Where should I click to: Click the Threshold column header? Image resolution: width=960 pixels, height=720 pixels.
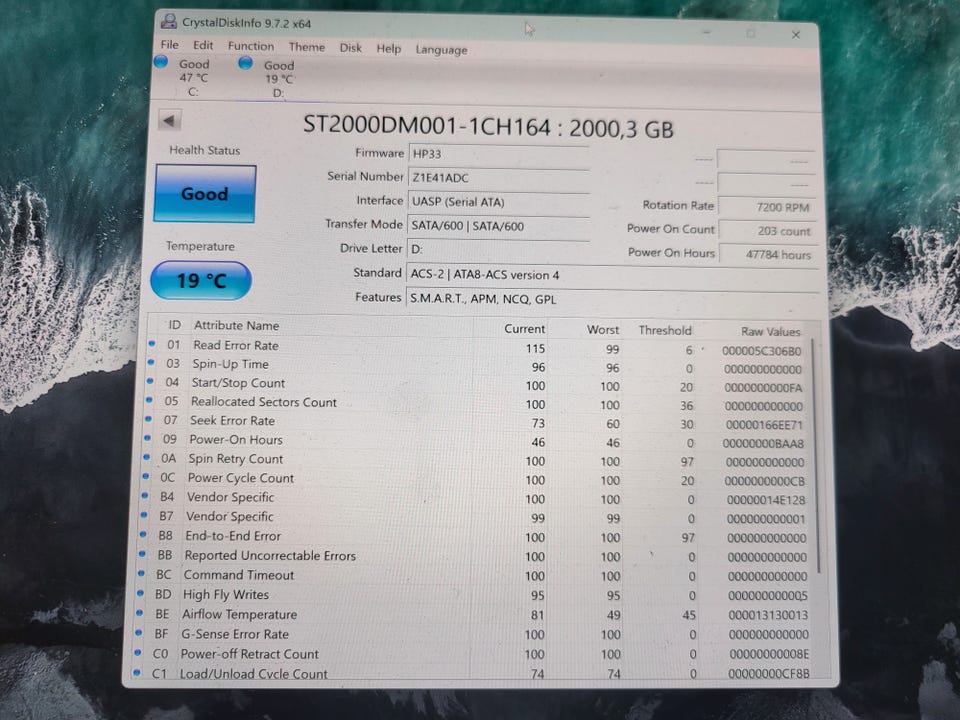pyautogui.click(x=665, y=330)
